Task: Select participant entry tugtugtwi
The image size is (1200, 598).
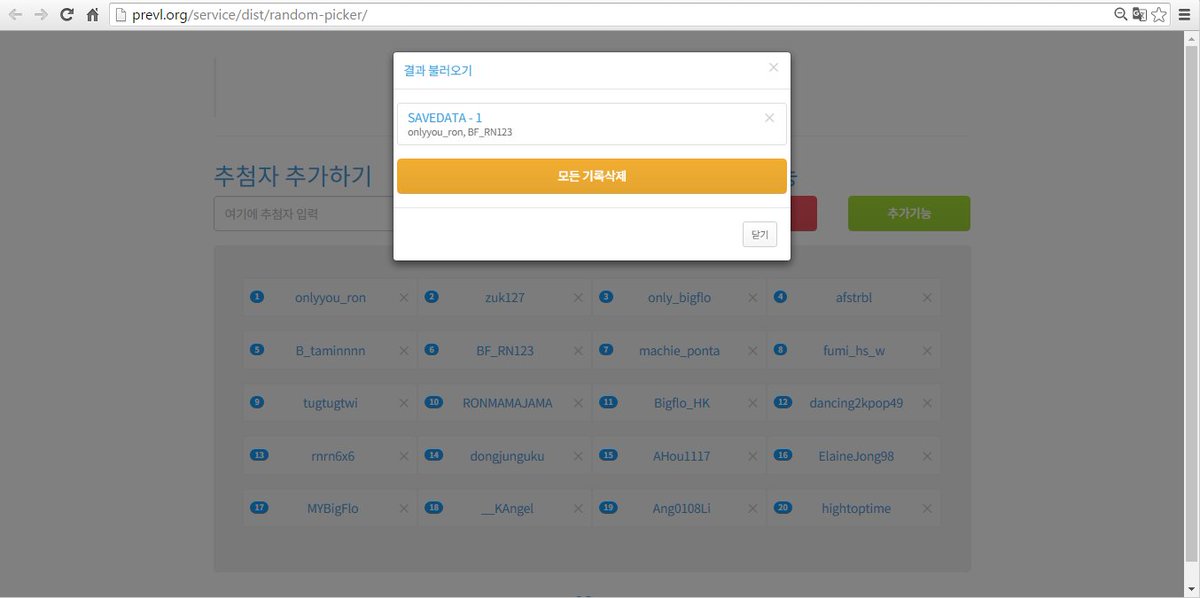Action: click(x=330, y=403)
